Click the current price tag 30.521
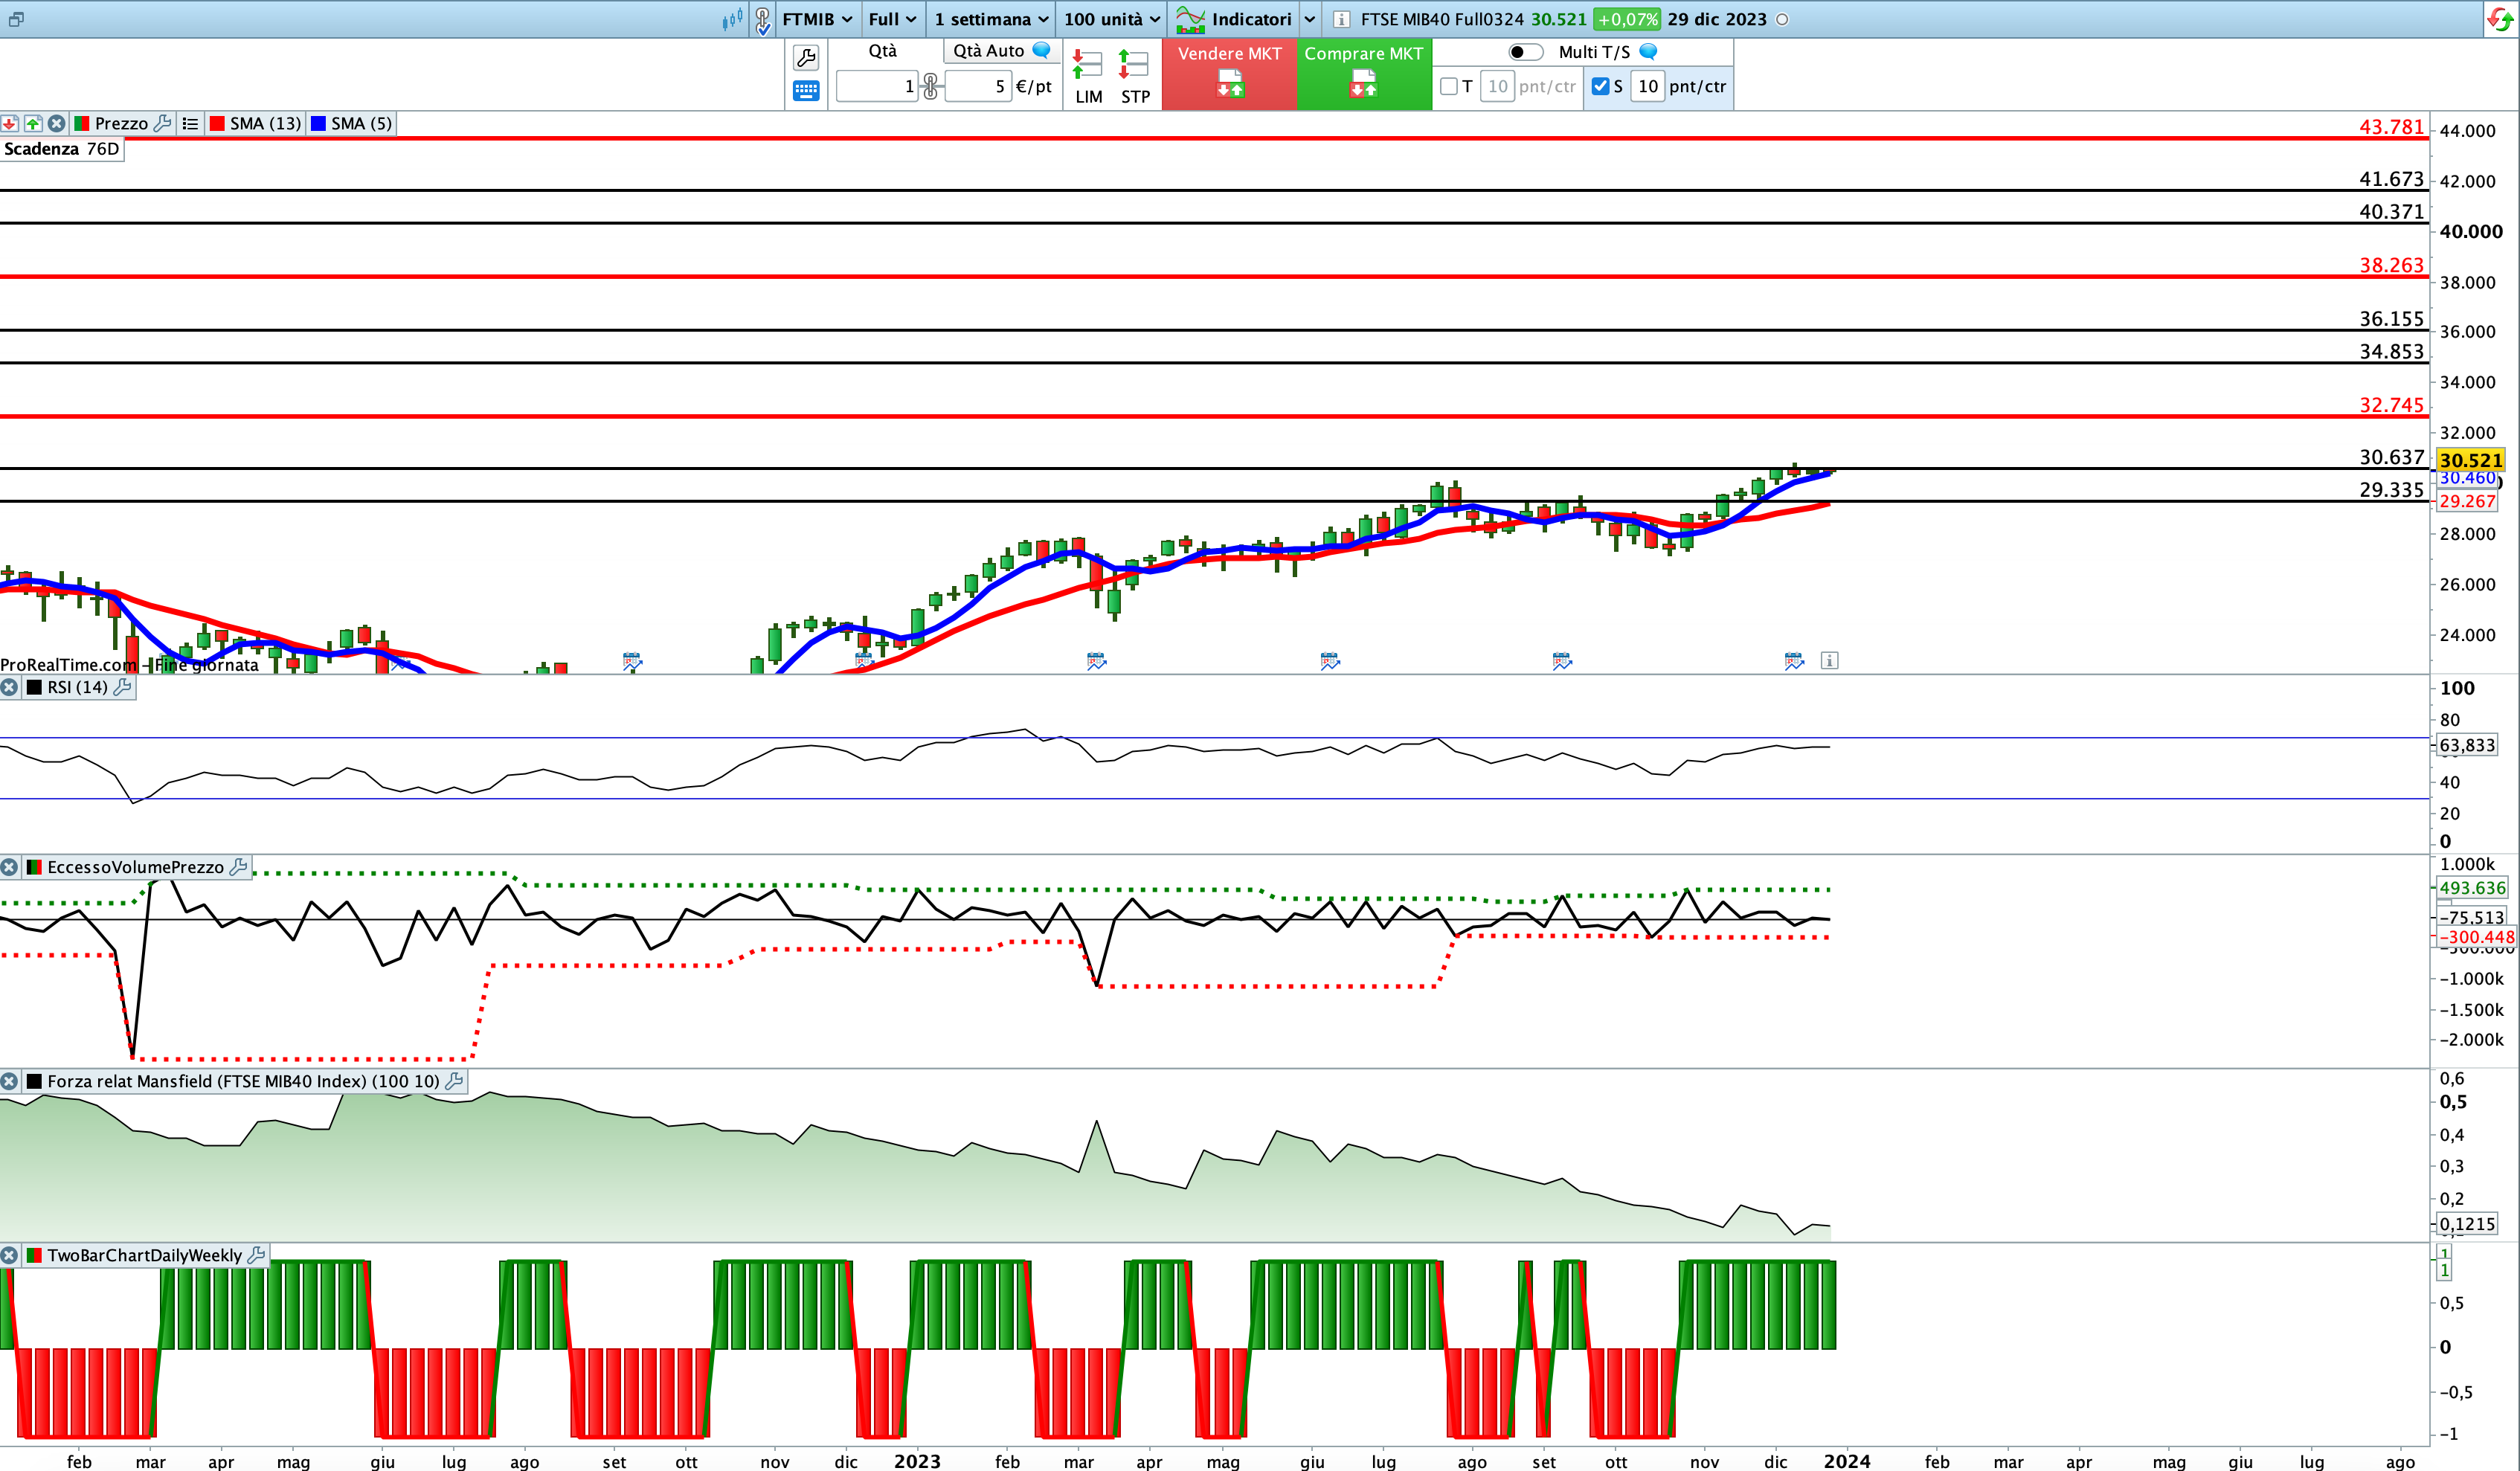Screen dimensions: 2520x1471 [2470, 460]
